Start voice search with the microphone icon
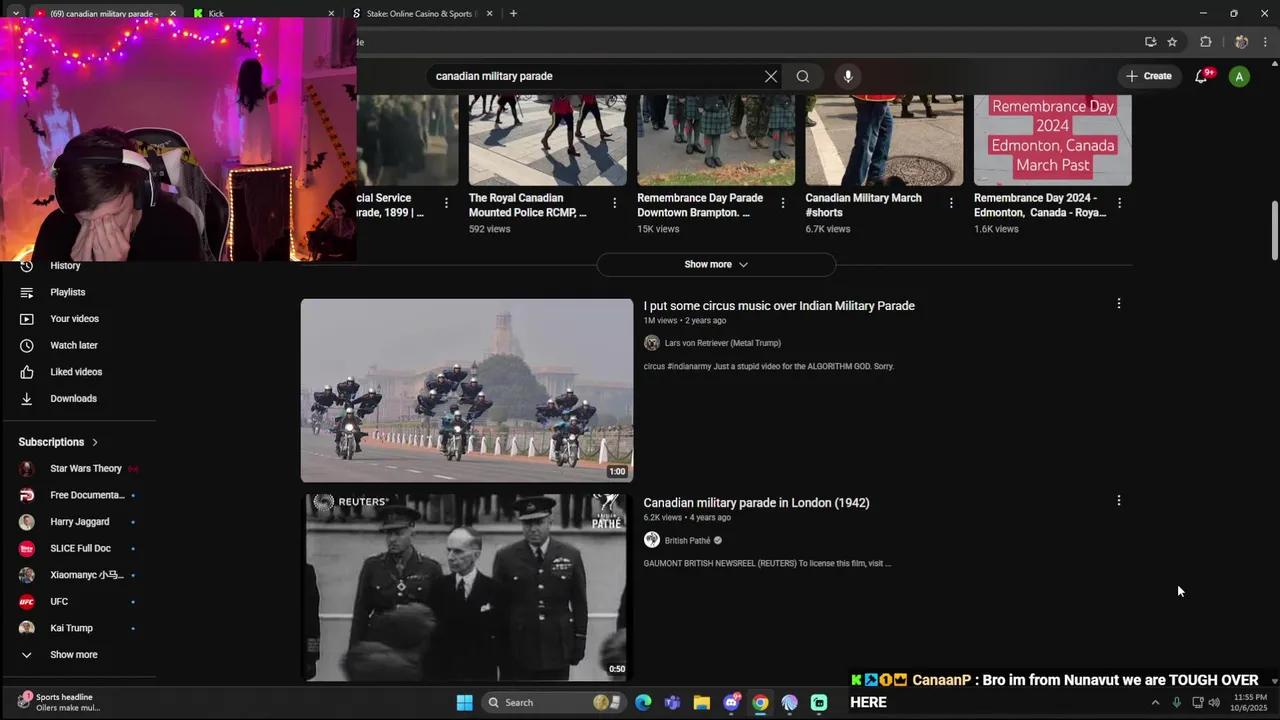 click(848, 76)
